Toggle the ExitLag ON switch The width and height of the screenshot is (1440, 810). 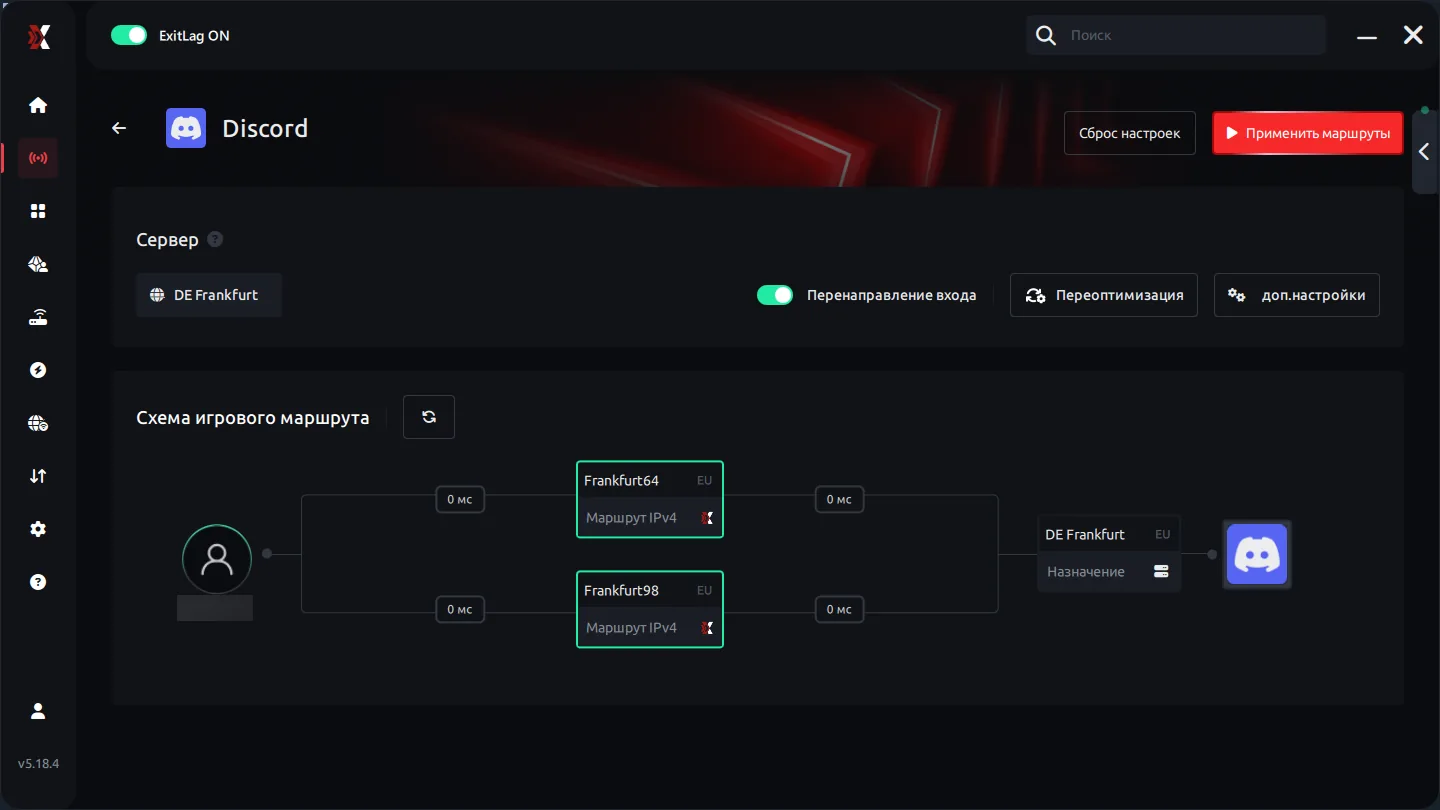[x=128, y=35]
